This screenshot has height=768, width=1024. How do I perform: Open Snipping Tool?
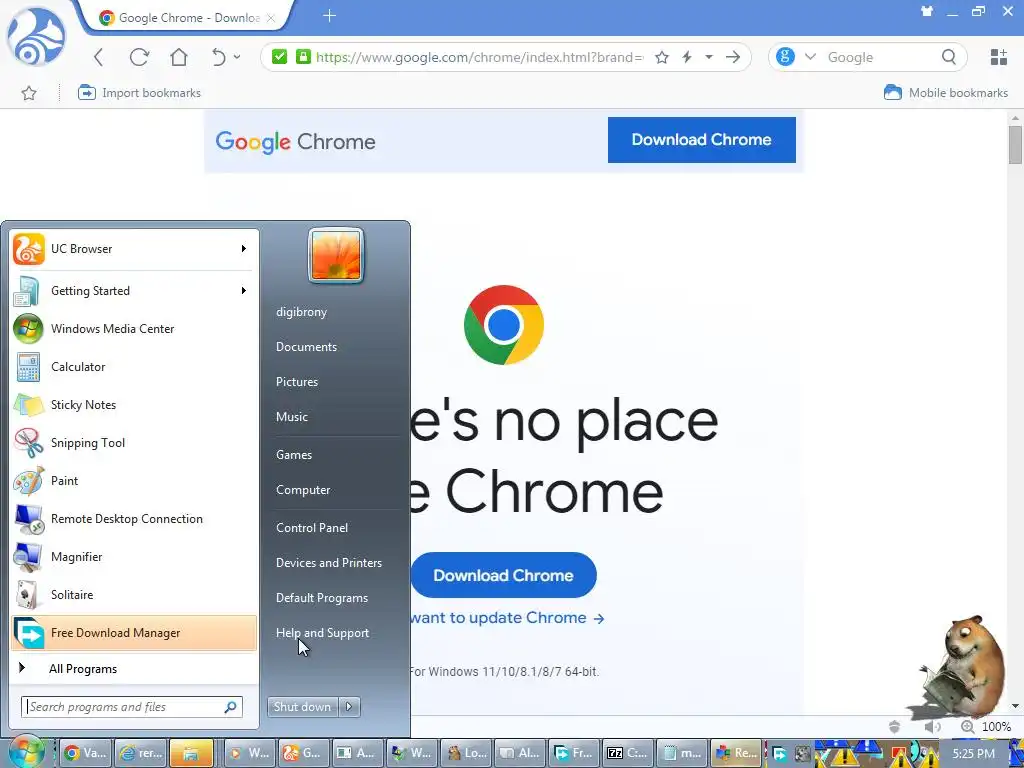(x=134, y=443)
